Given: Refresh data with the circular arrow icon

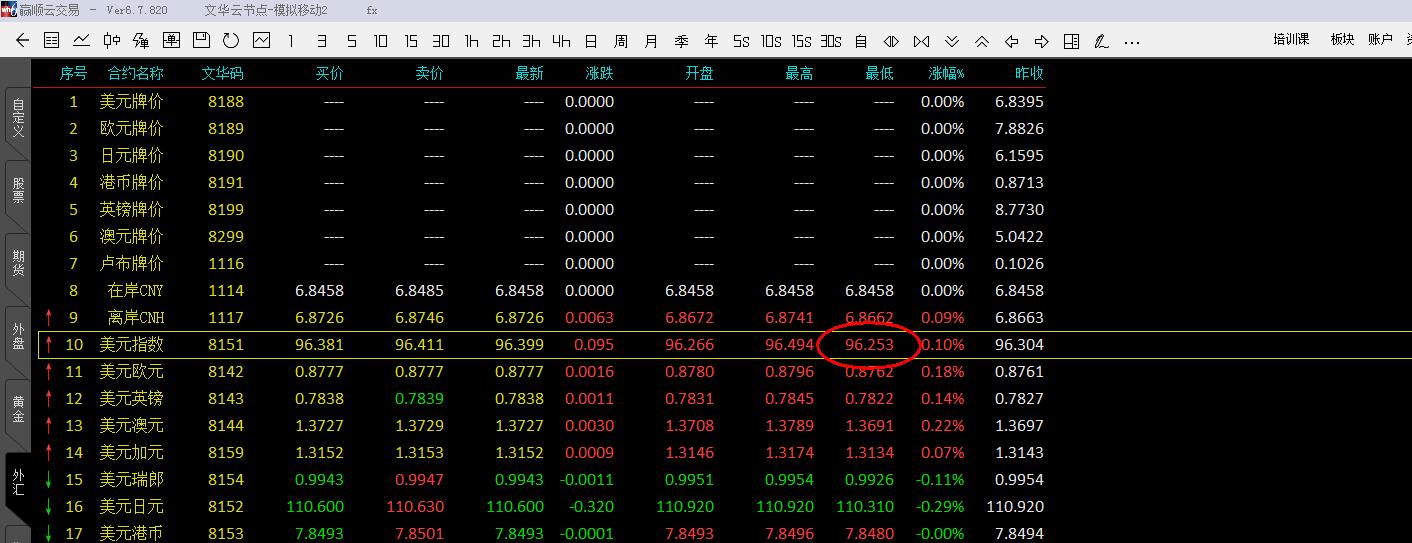Looking at the screenshot, I should 231,41.
